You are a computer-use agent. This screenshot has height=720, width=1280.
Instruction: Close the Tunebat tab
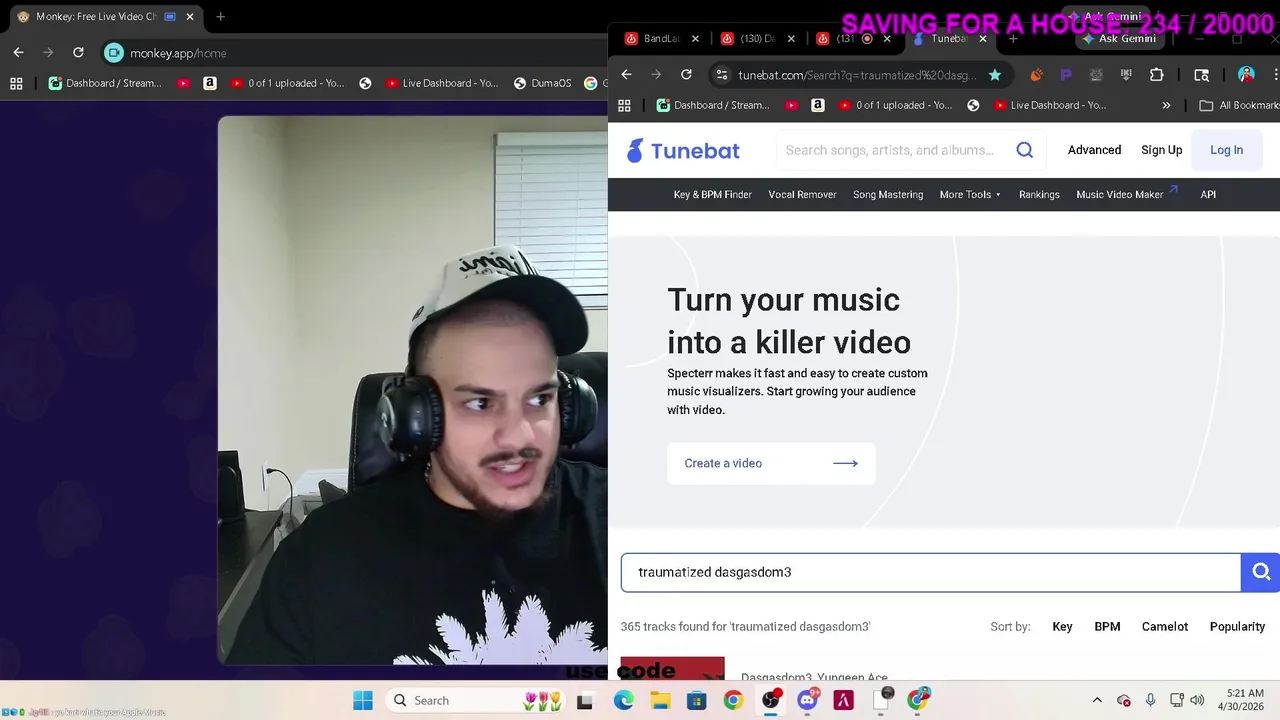(983, 39)
